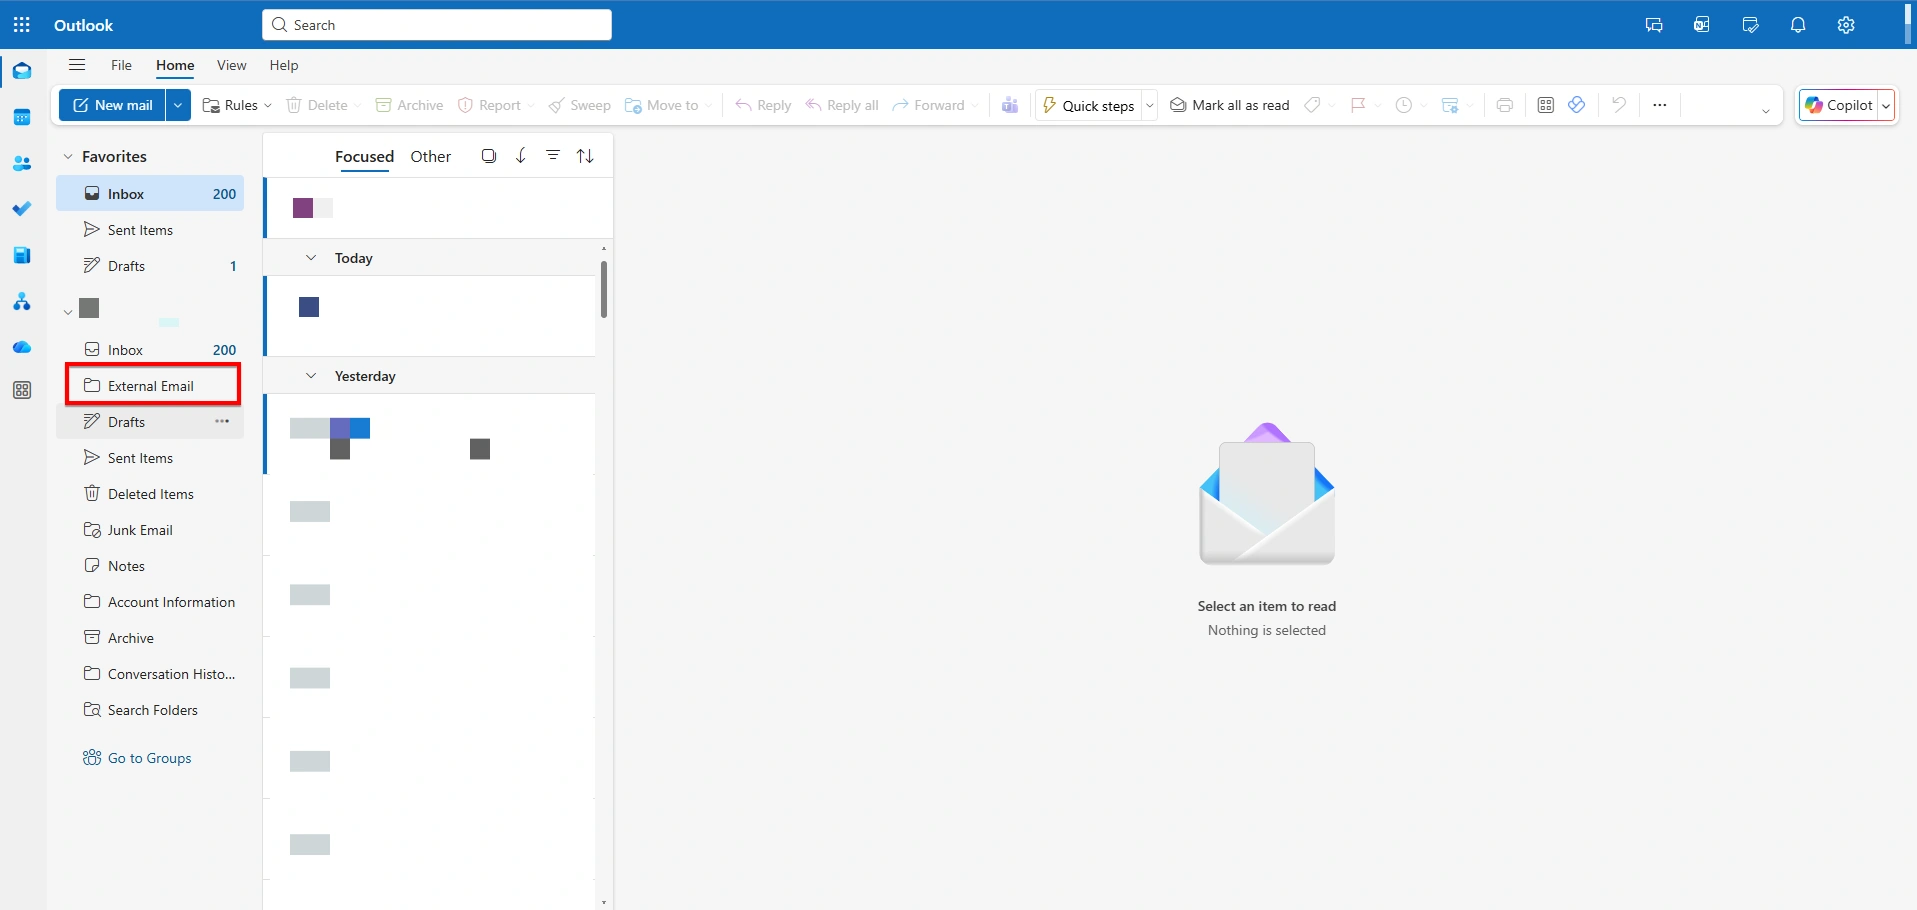
Task: Open the File menu
Action: point(121,65)
